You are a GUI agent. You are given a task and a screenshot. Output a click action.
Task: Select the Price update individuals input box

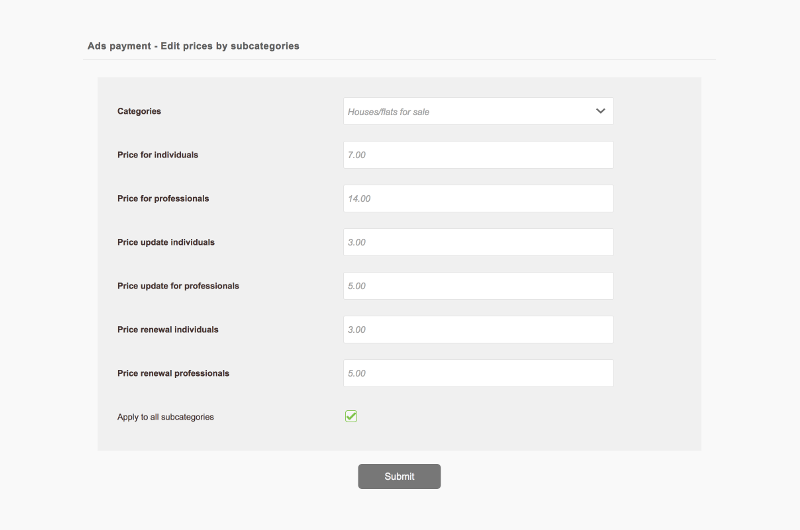click(x=477, y=242)
